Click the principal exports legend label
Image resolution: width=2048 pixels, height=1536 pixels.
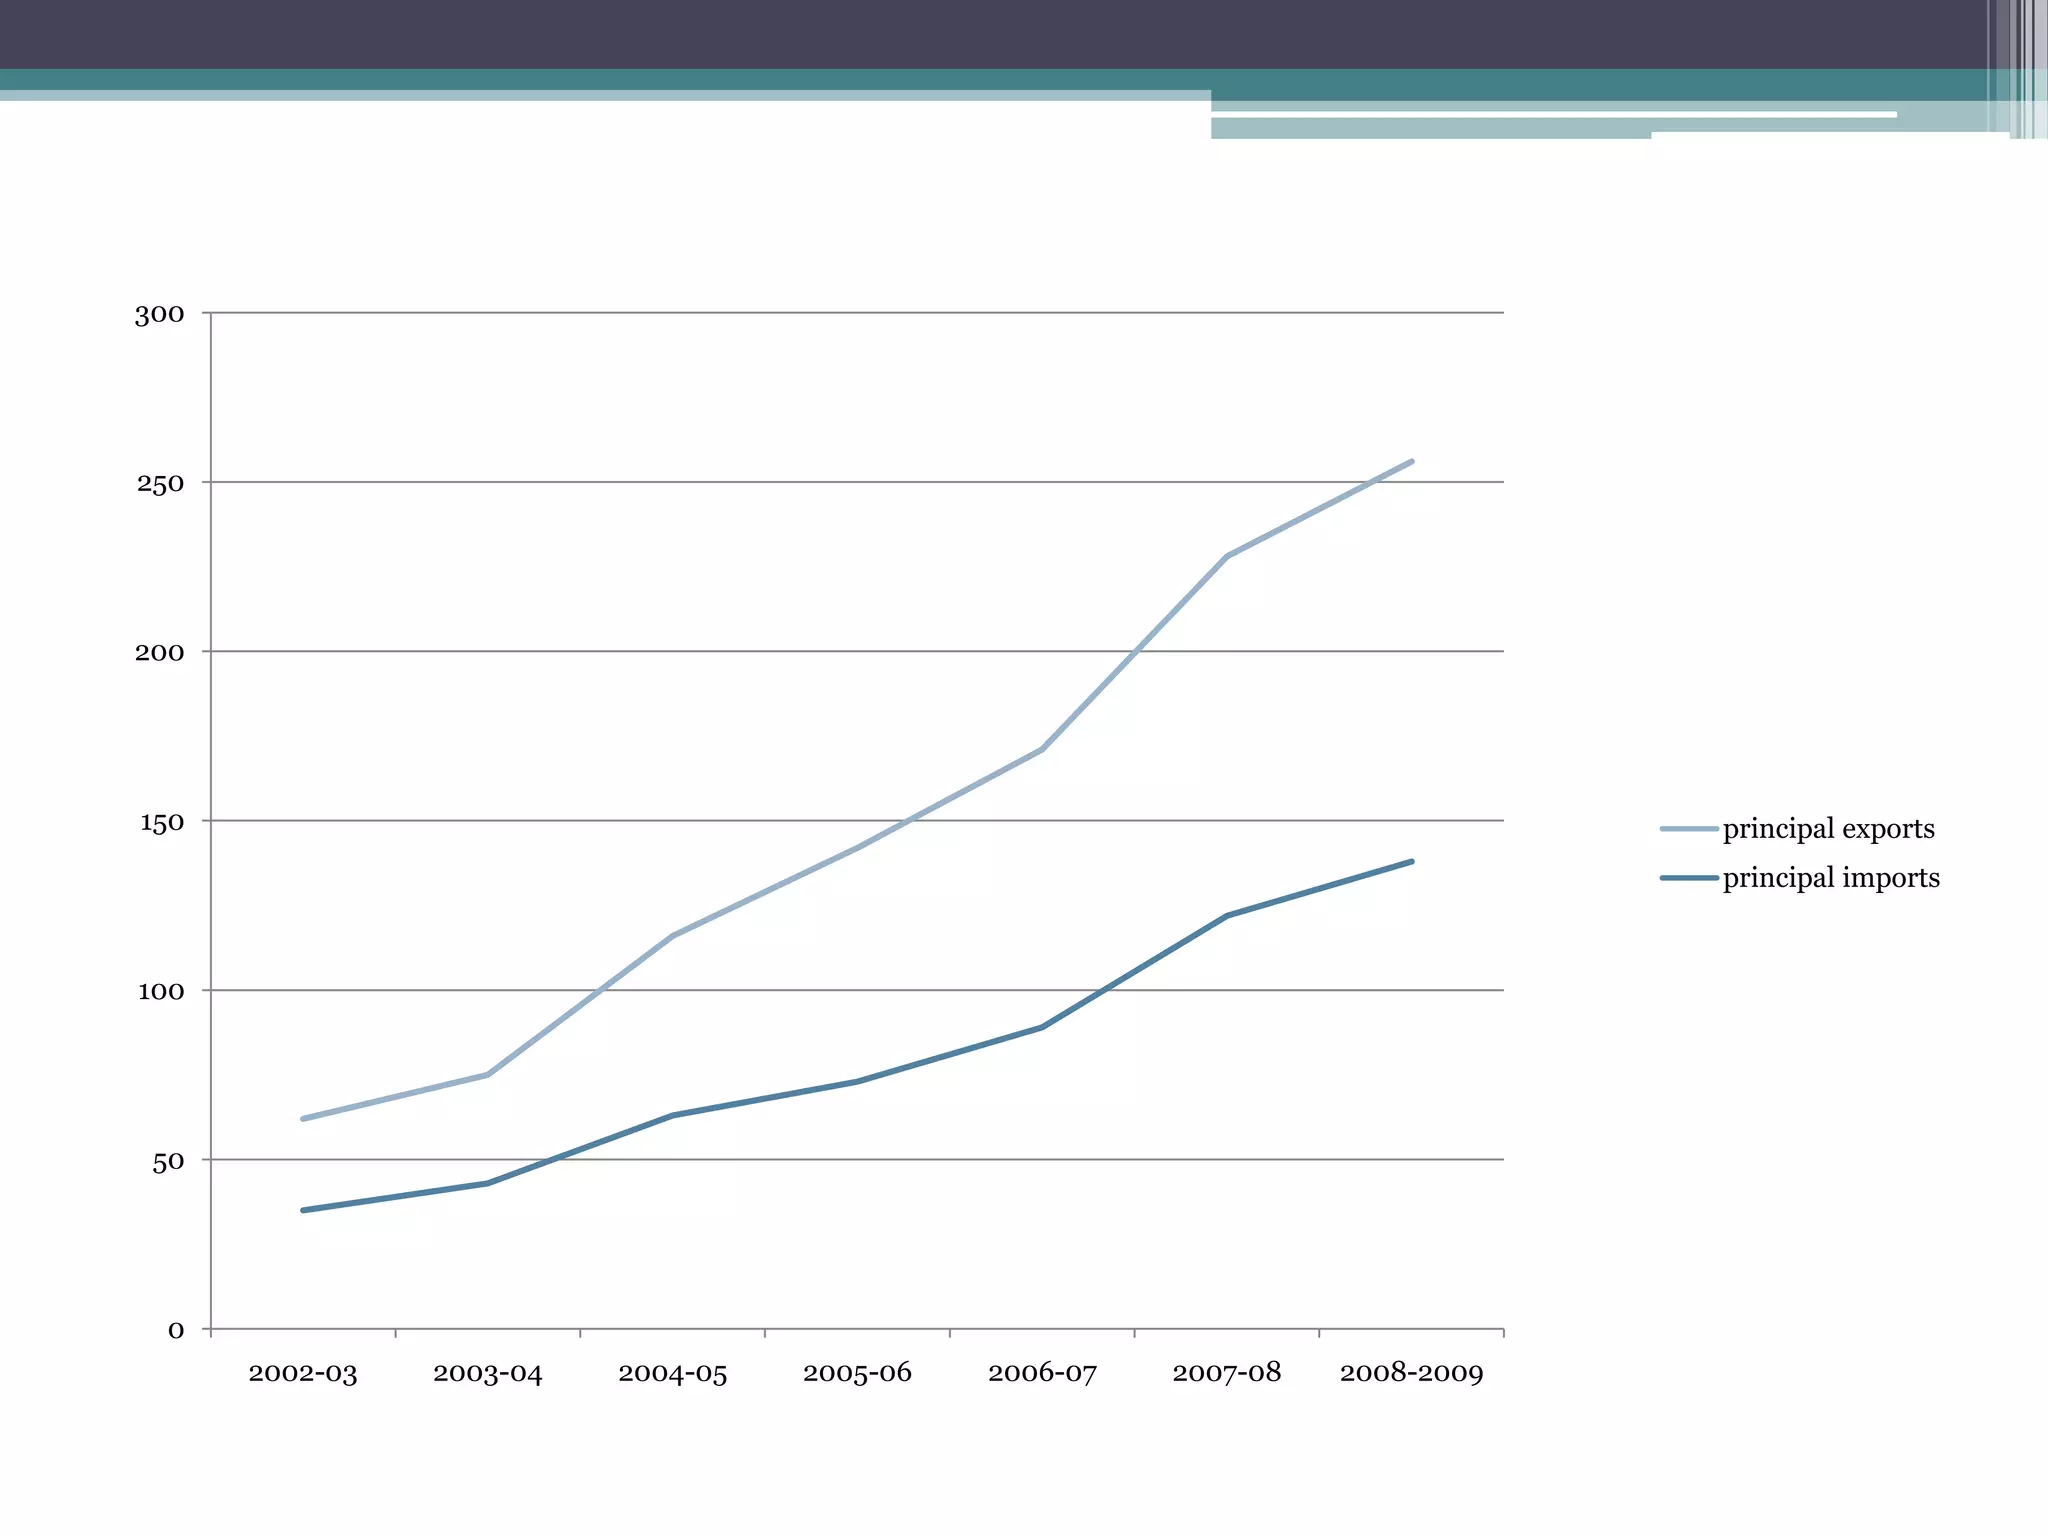tap(1828, 829)
